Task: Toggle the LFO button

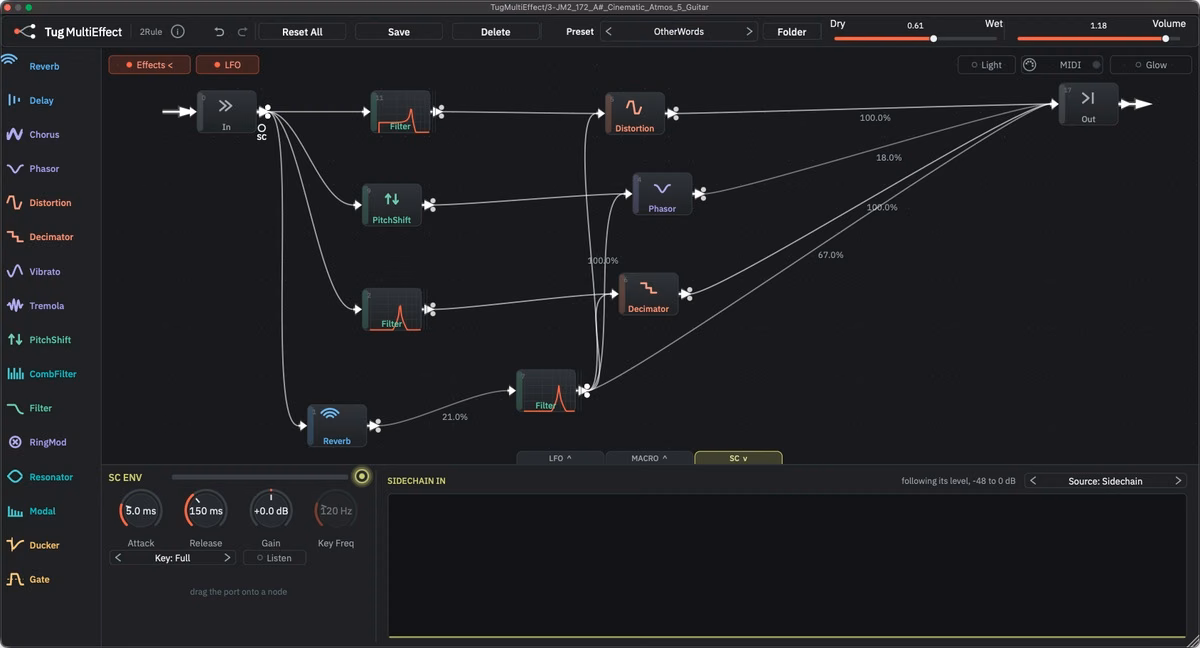Action: 227,65
